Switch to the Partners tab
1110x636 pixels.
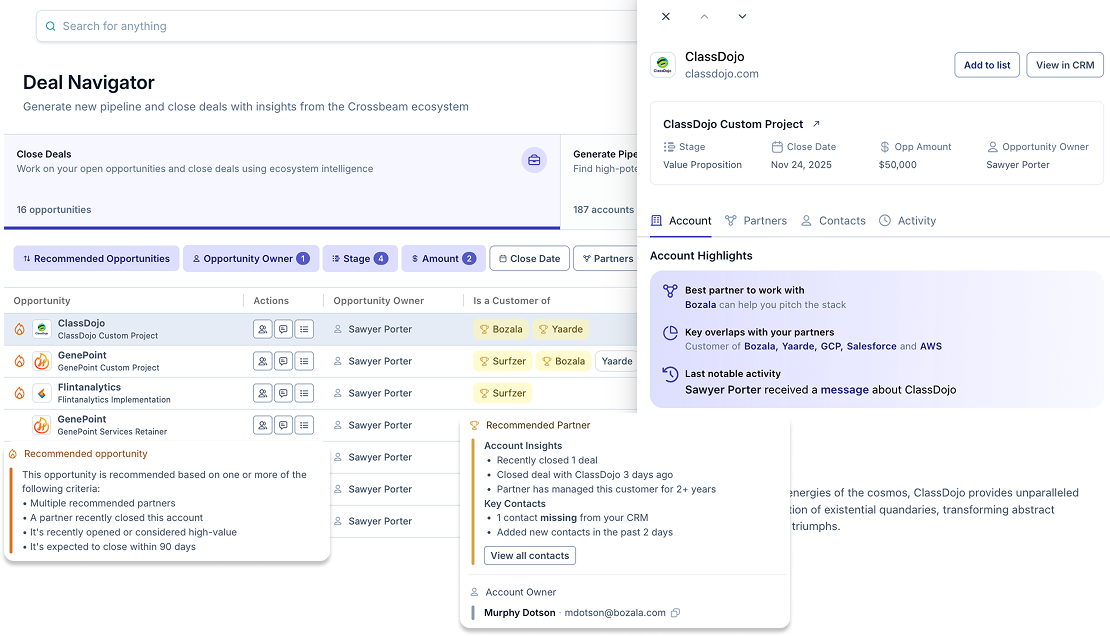(755, 221)
